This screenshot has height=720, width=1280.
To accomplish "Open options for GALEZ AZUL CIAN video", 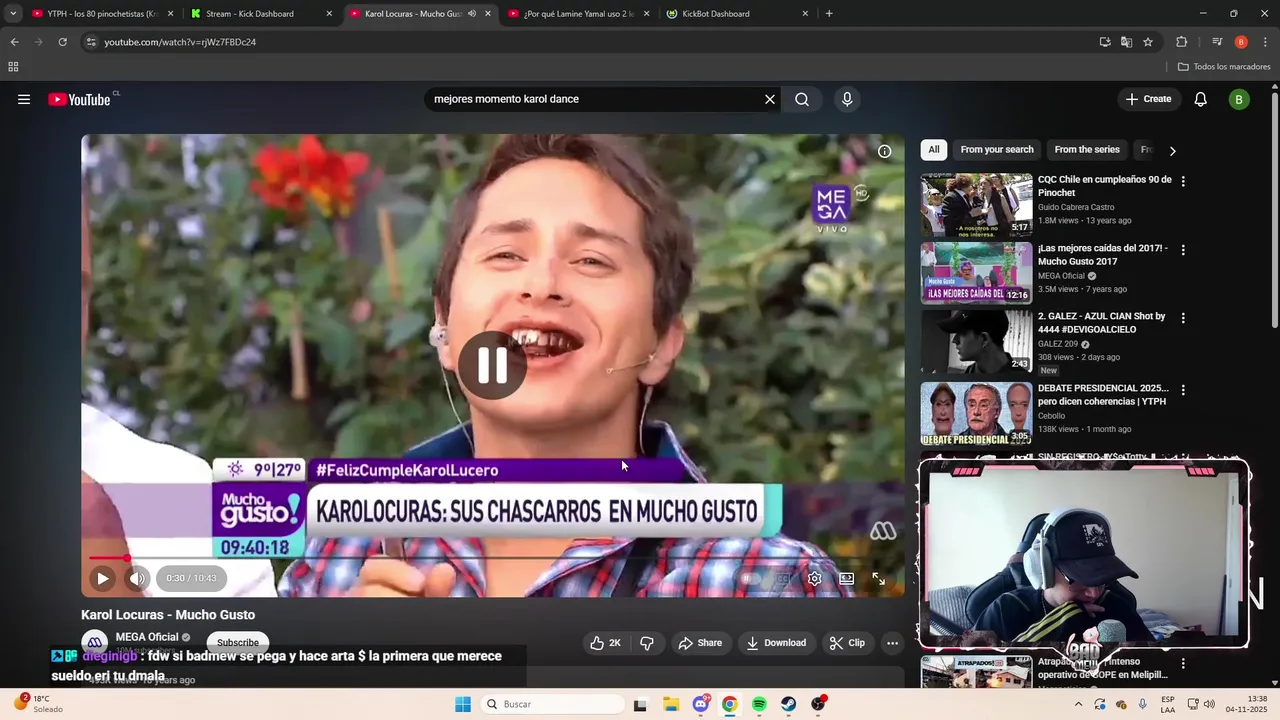I will [x=1183, y=318].
